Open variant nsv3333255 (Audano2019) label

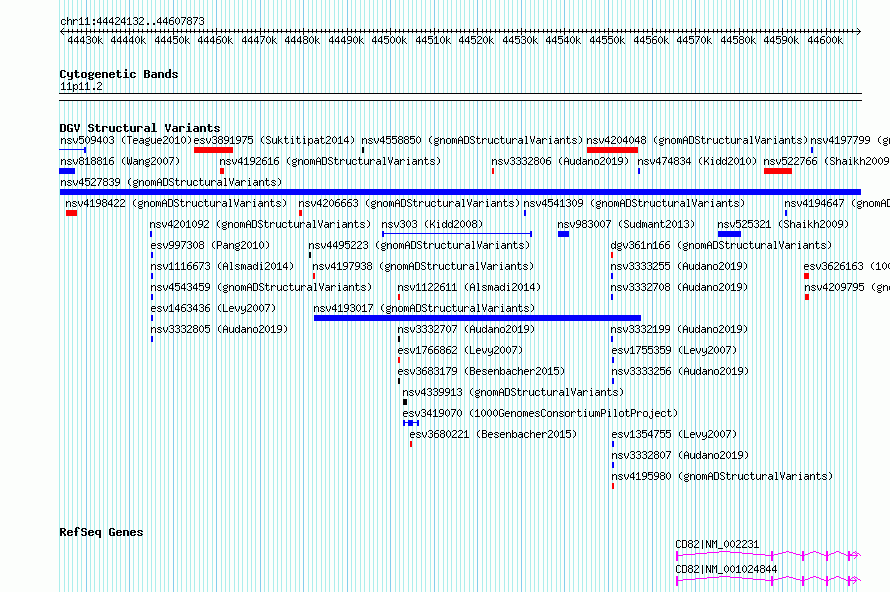(x=679, y=266)
